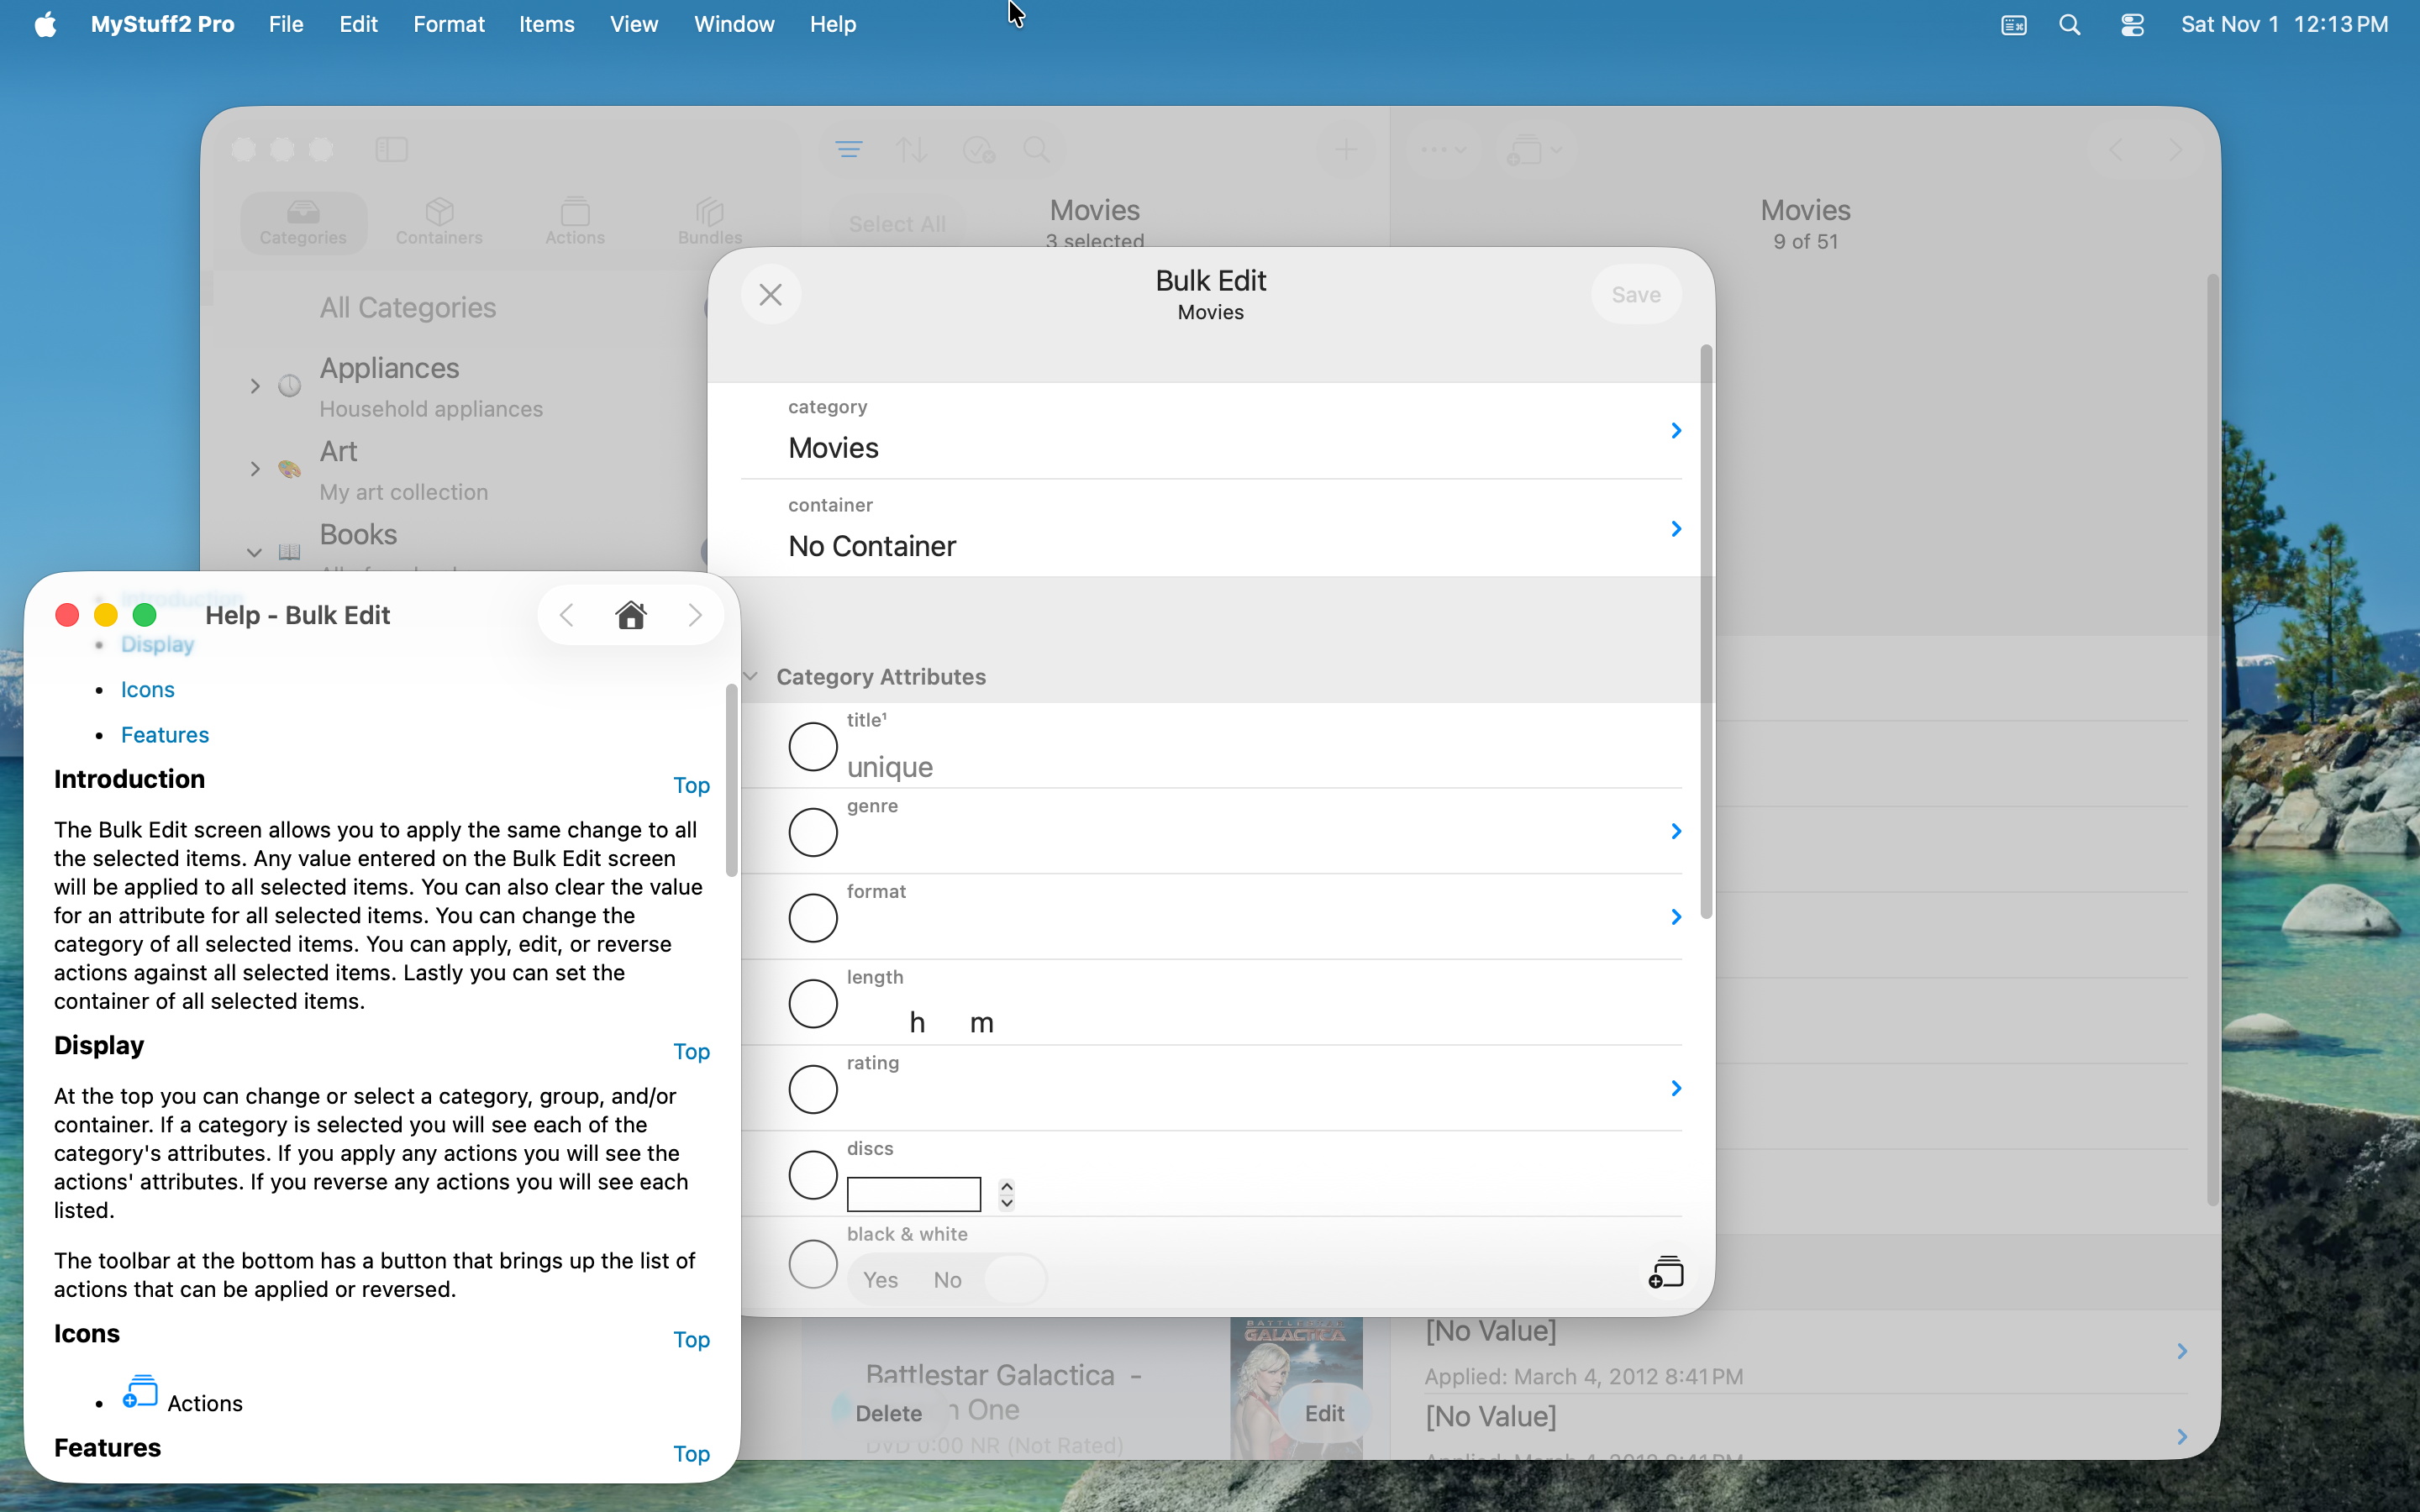Go forward in the Help window

695,615
